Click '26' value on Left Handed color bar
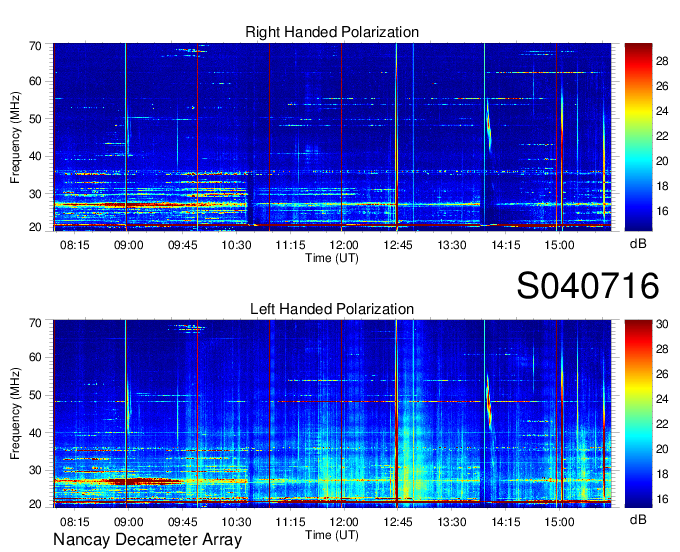The width and height of the screenshot is (680, 552). click(x=662, y=374)
